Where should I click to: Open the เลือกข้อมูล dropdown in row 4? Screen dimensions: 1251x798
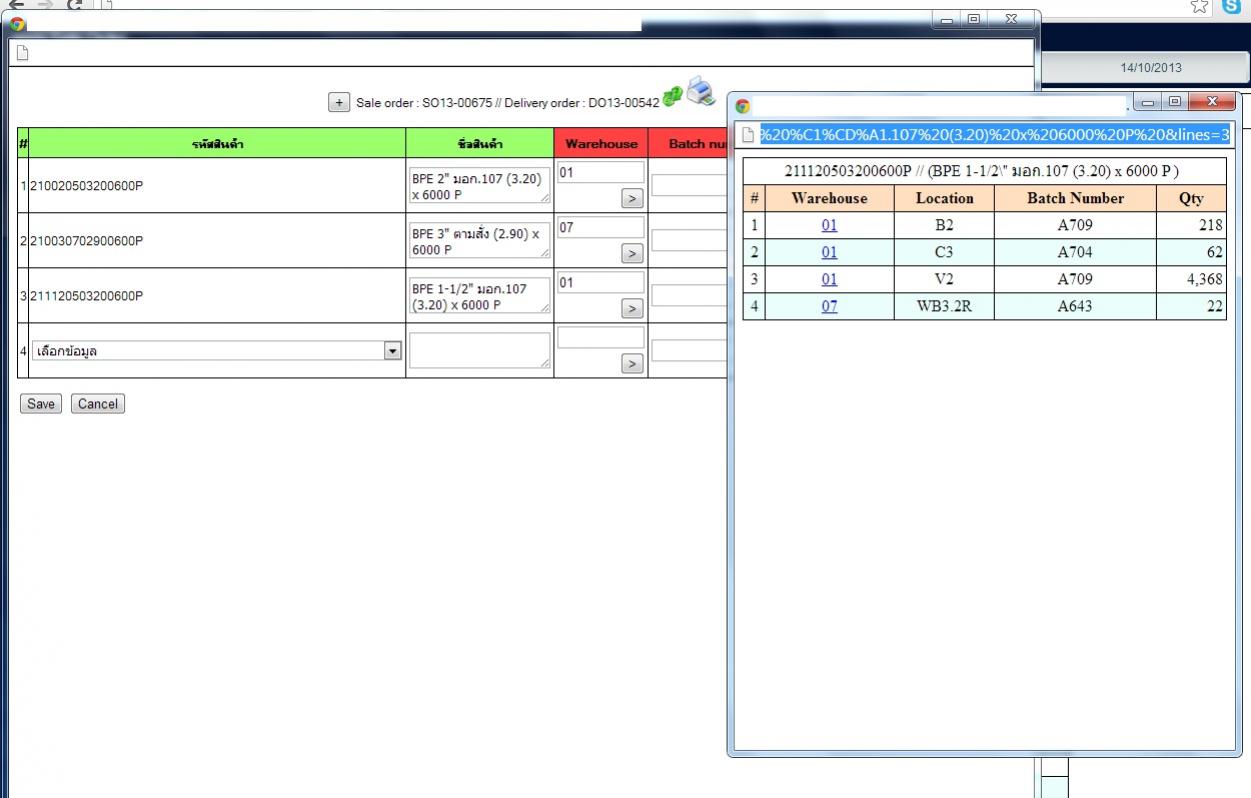pos(217,351)
